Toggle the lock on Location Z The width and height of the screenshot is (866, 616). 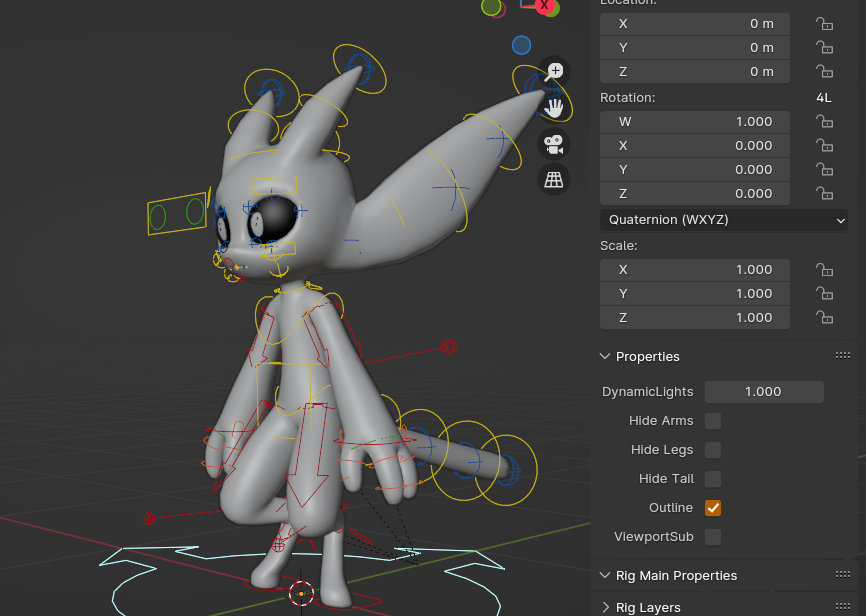pos(824,72)
